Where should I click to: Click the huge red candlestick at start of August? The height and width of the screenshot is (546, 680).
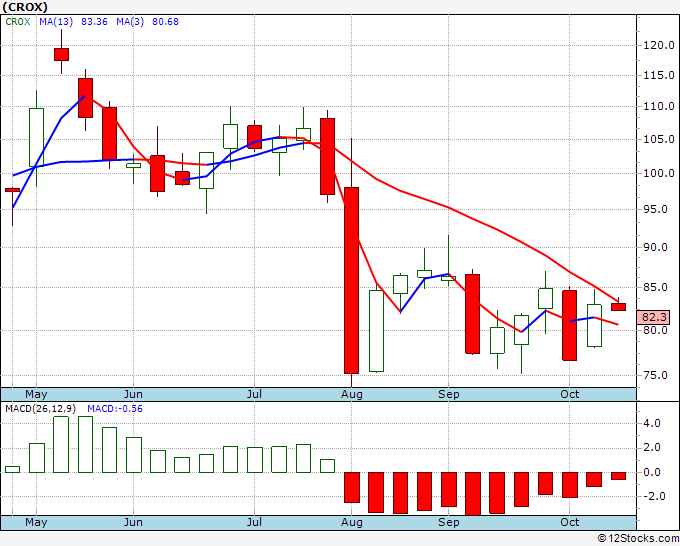pos(351,280)
